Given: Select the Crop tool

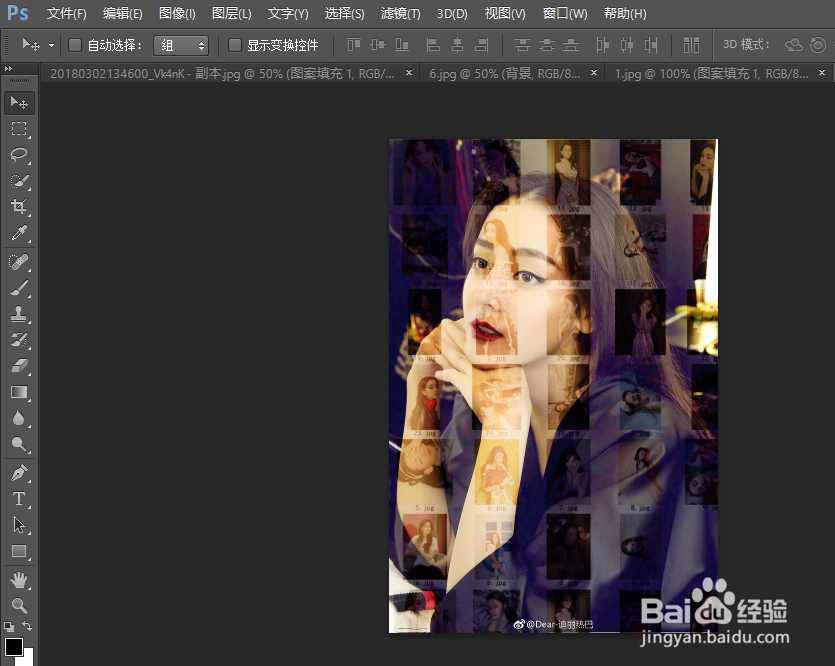Looking at the screenshot, I should (19, 207).
